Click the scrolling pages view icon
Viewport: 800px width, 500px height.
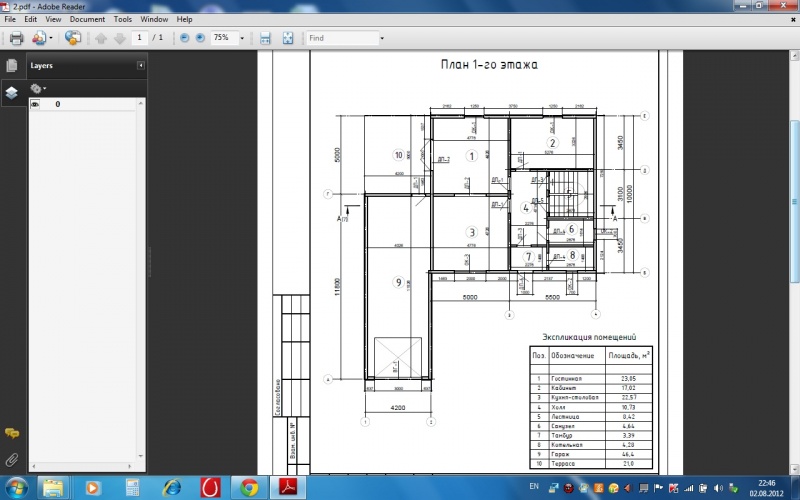265,38
